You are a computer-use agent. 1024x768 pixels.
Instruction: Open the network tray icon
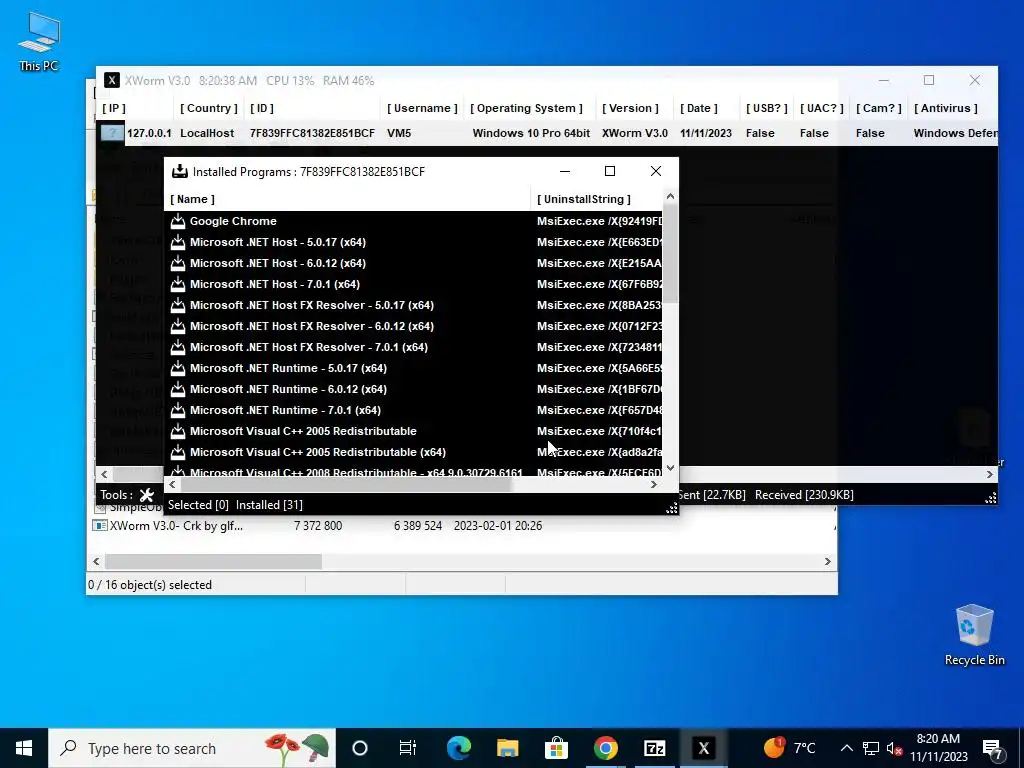click(871, 748)
